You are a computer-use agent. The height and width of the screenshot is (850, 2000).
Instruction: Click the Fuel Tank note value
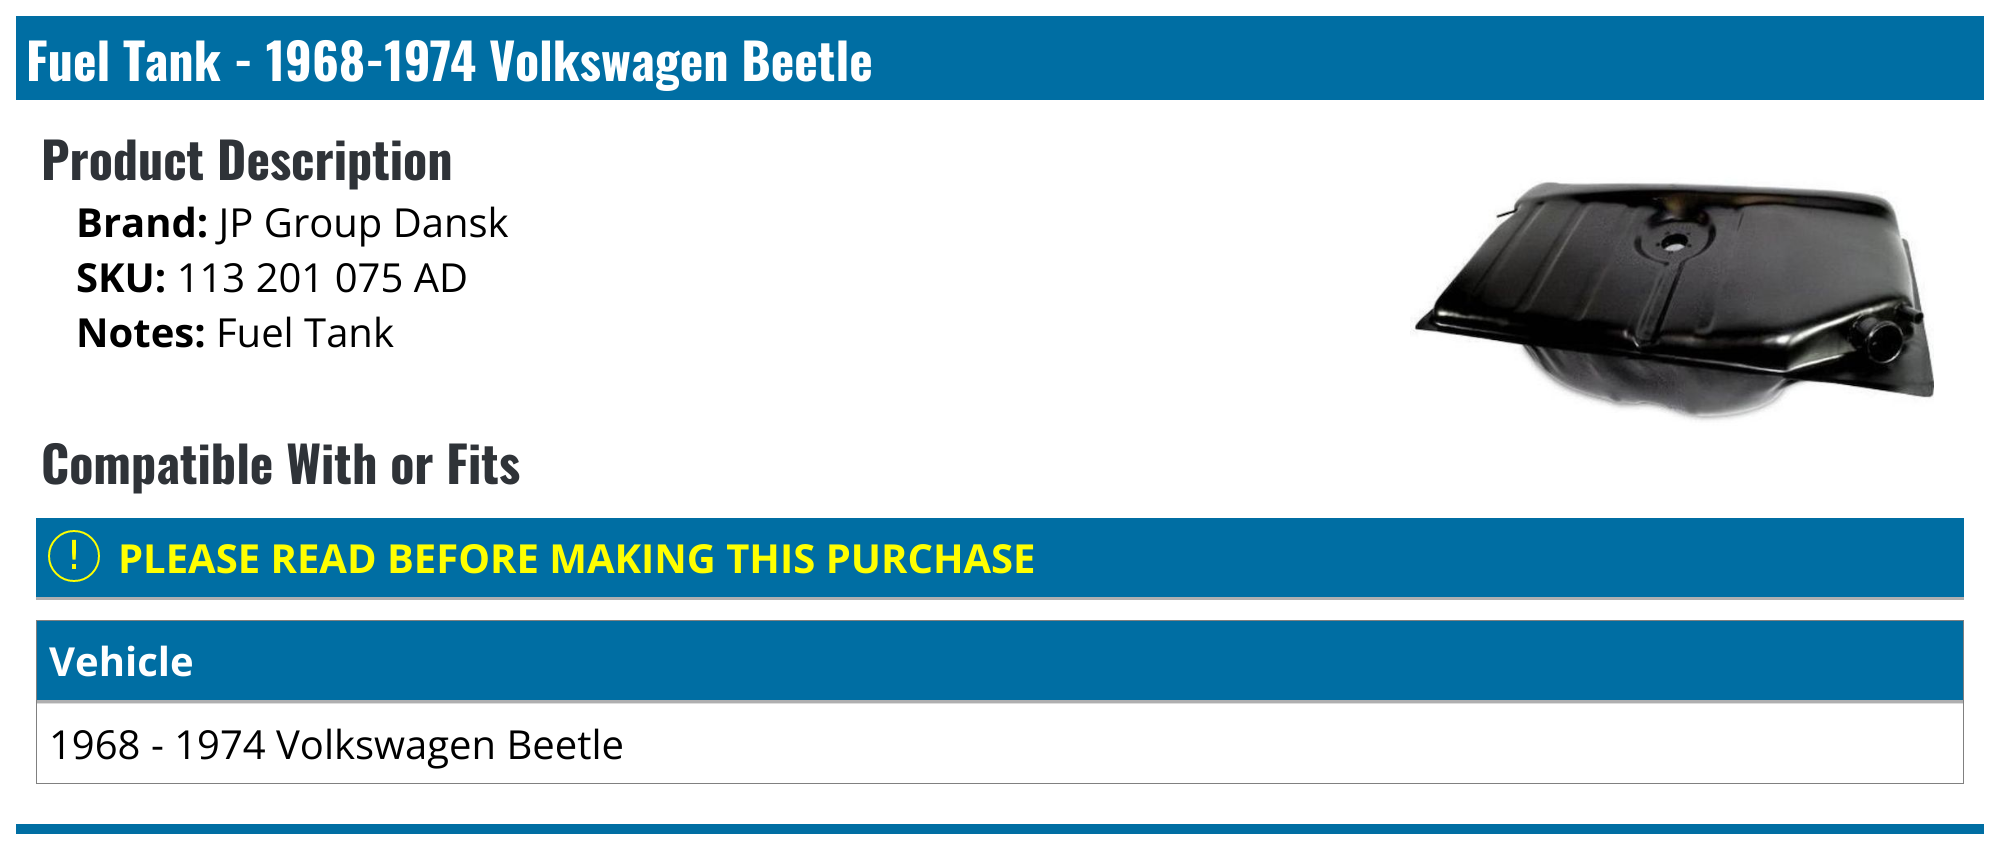pos(305,333)
